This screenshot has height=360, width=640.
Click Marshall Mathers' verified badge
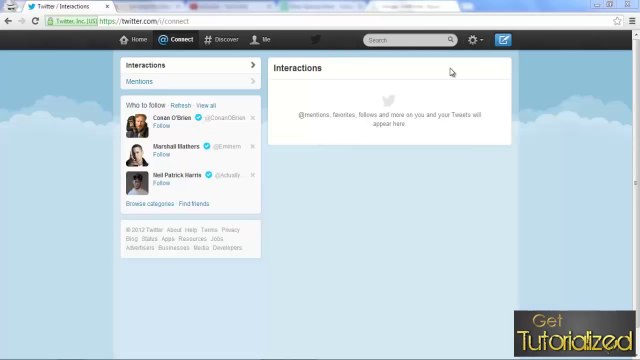[207, 146]
